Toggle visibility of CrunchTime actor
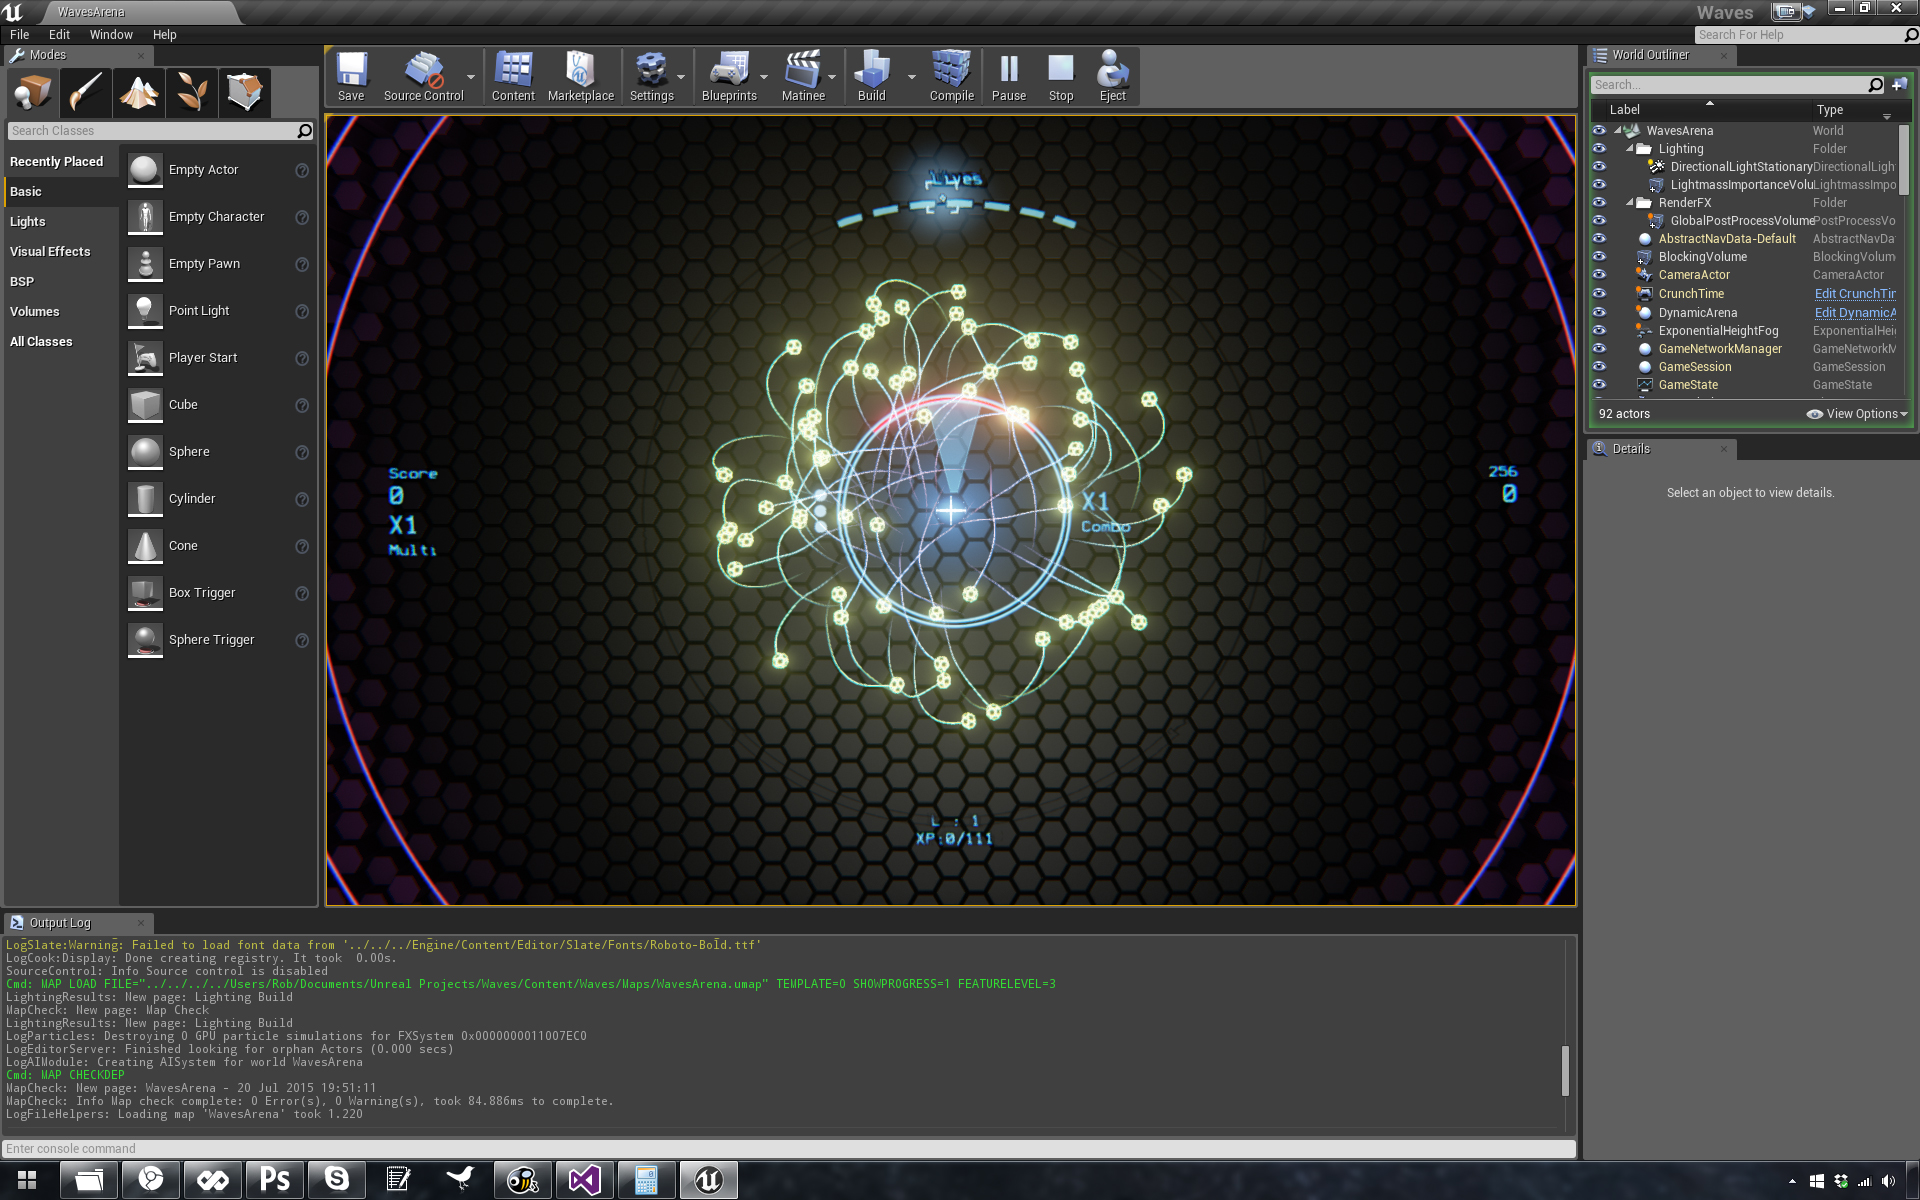The image size is (1920, 1200). tap(1599, 294)
